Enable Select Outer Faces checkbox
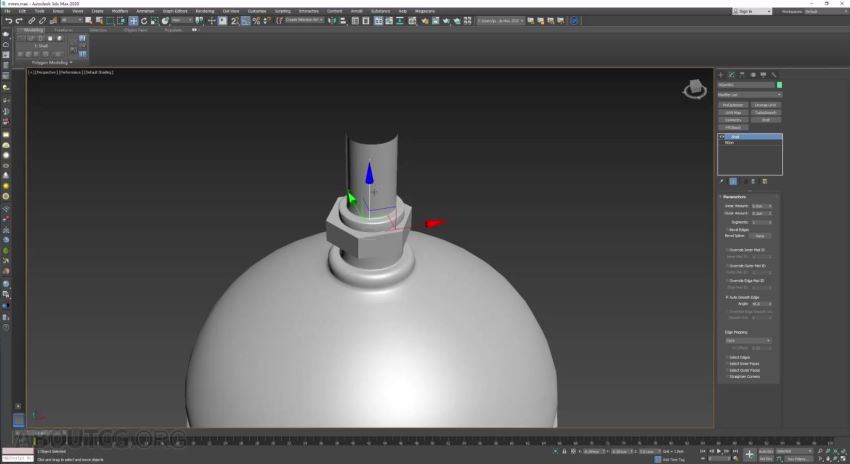The width and height of the screenshot is (850, 464). point(727,370)
